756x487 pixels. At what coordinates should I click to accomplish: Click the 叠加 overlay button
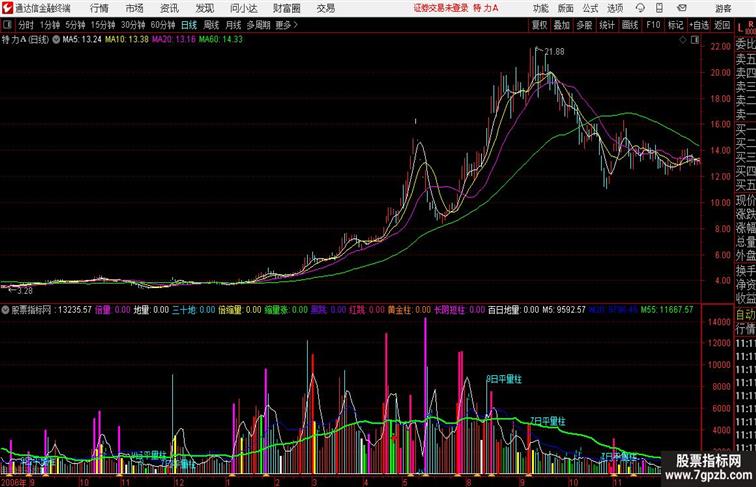point(562,25)
